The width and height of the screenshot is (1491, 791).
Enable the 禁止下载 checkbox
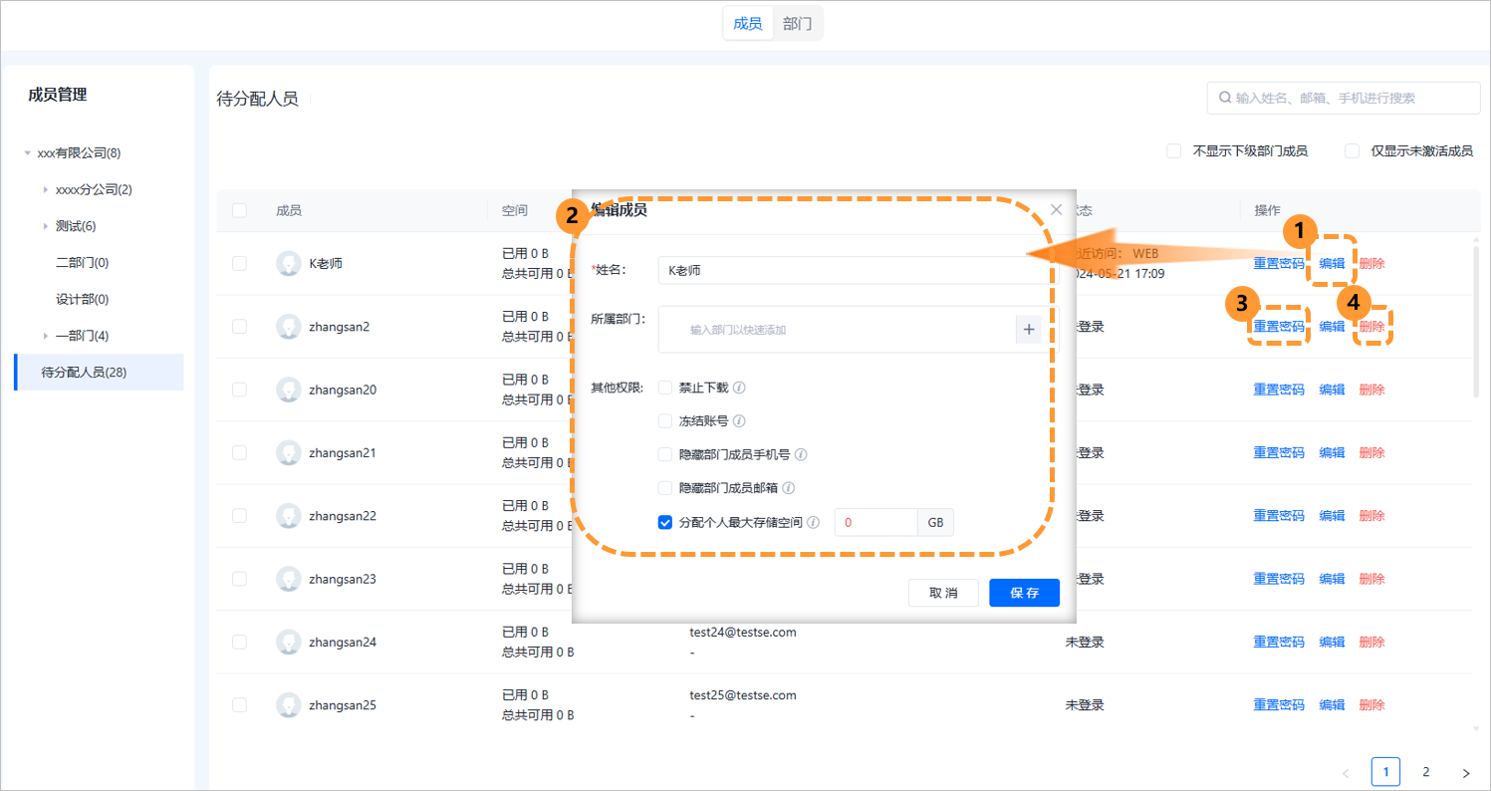point(665,387)
